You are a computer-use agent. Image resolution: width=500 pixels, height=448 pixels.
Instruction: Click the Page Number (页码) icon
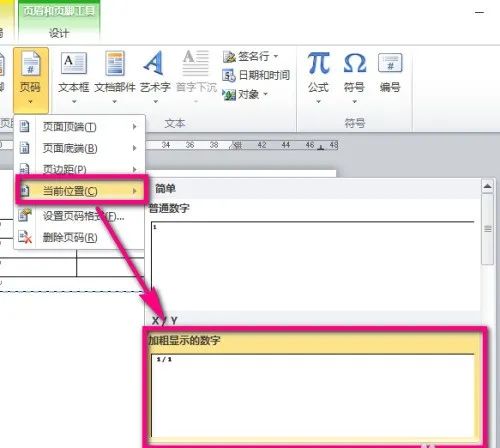[30, 63]
